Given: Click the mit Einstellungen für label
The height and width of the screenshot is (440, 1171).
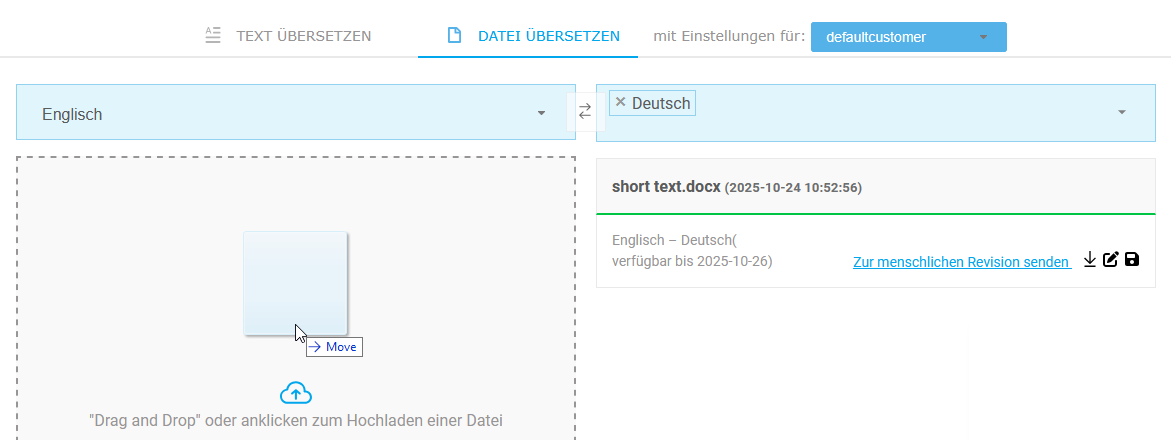Looking at the screenshot, I should pyautogui.click(x=729, y=36).
